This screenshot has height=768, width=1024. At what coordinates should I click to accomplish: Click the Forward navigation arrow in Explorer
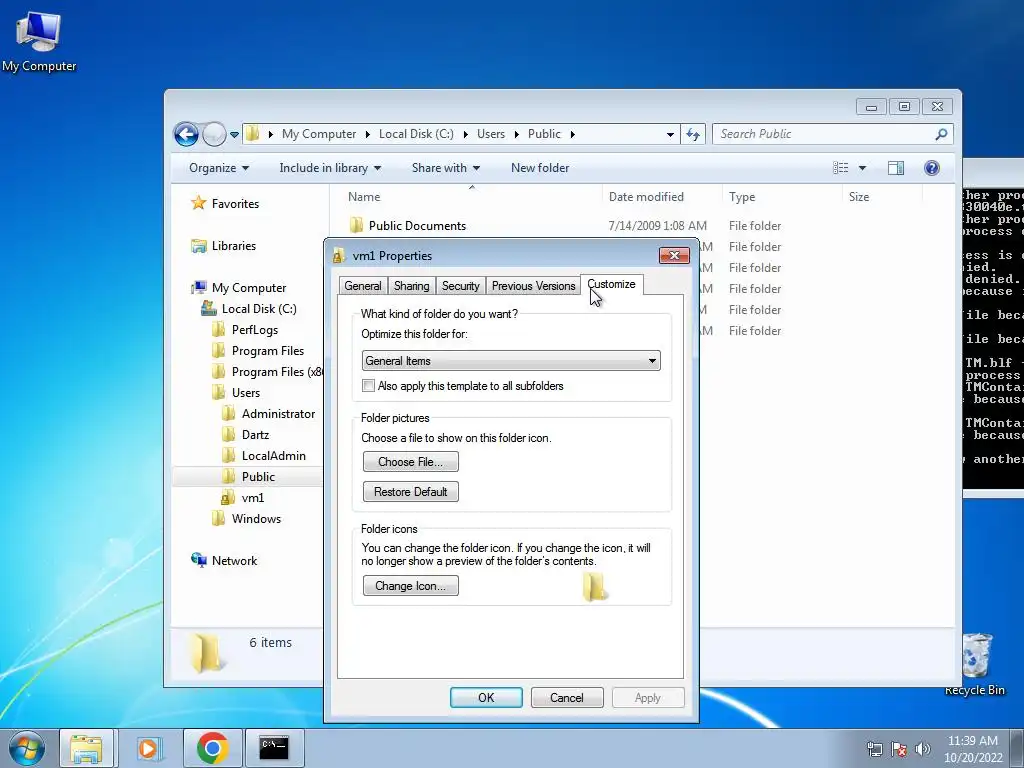point(214,135)
